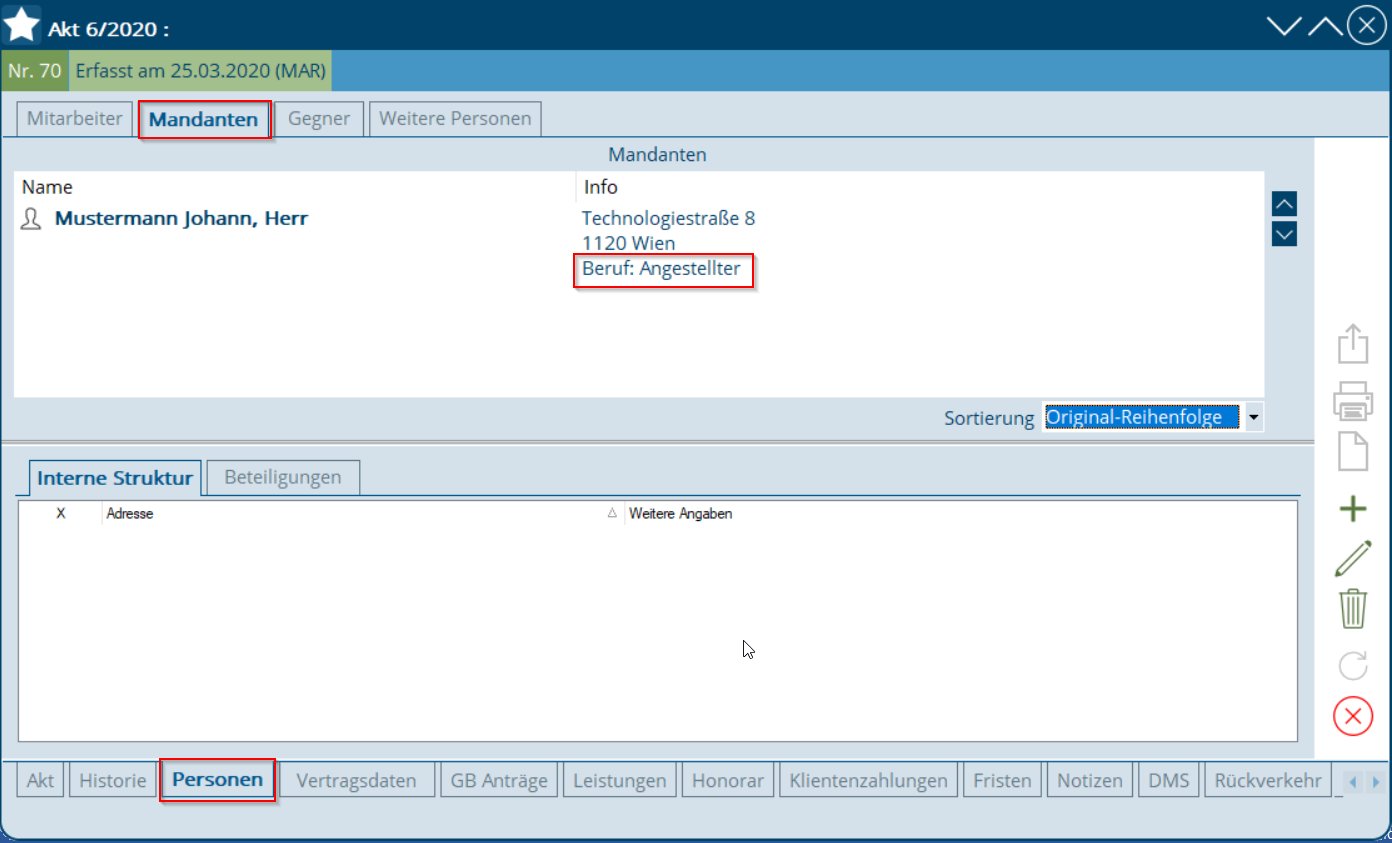Screen dimensions: 1392x843
Task: Open the Honorar tab
Action: point(728,780)
